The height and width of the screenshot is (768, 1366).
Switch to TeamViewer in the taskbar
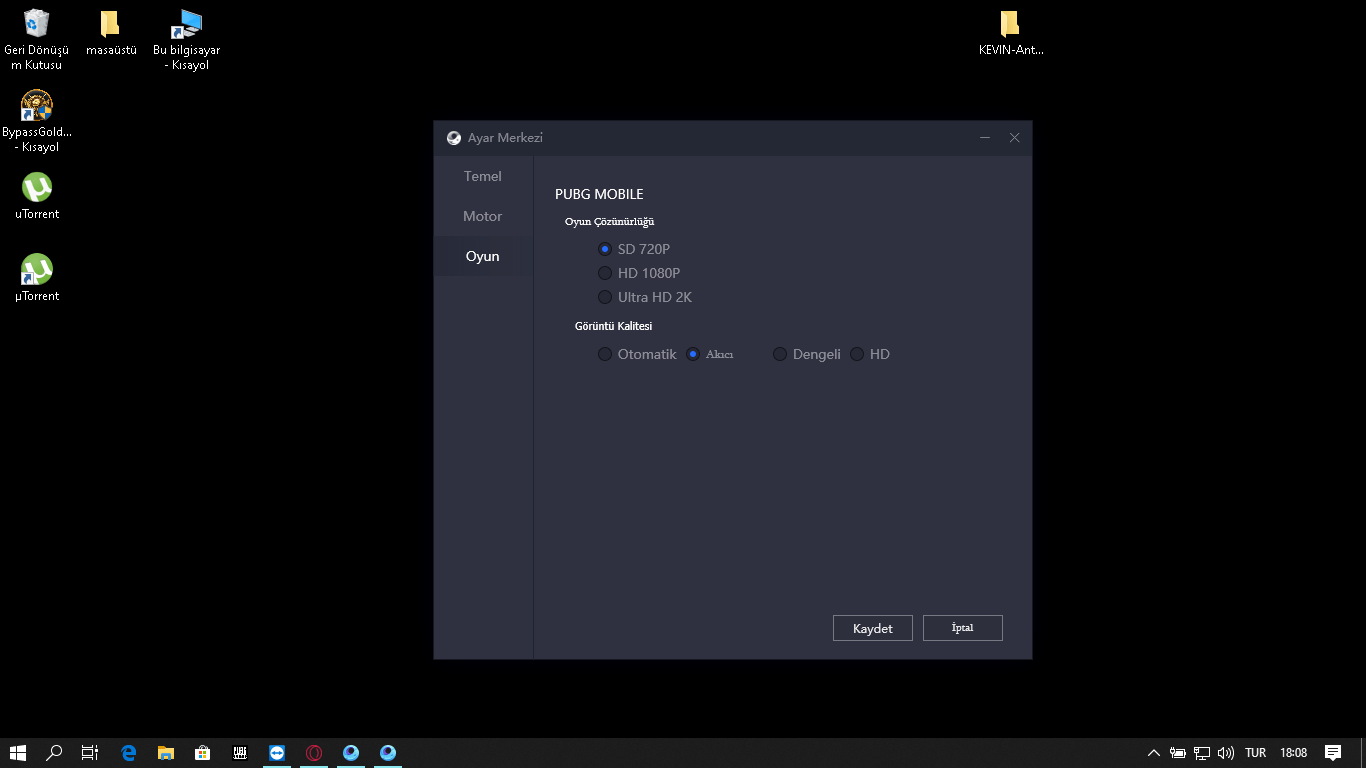[277, 753]
